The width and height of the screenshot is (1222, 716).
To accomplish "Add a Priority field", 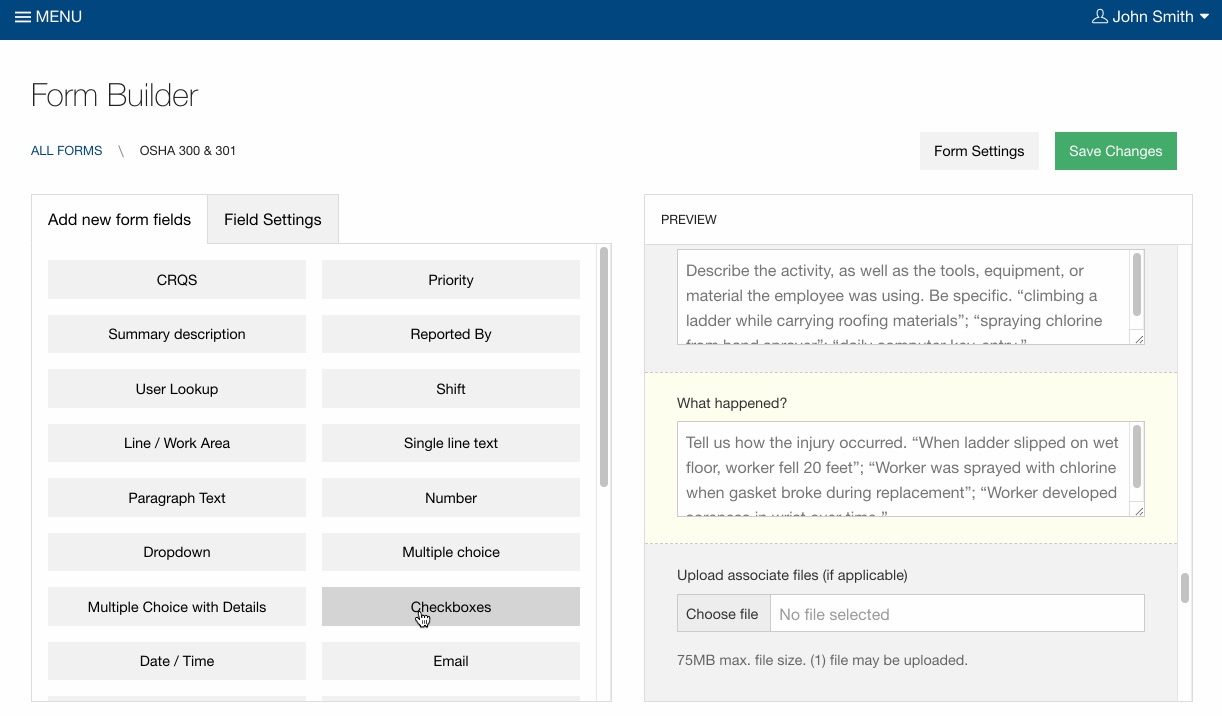I will click(451, 280).
